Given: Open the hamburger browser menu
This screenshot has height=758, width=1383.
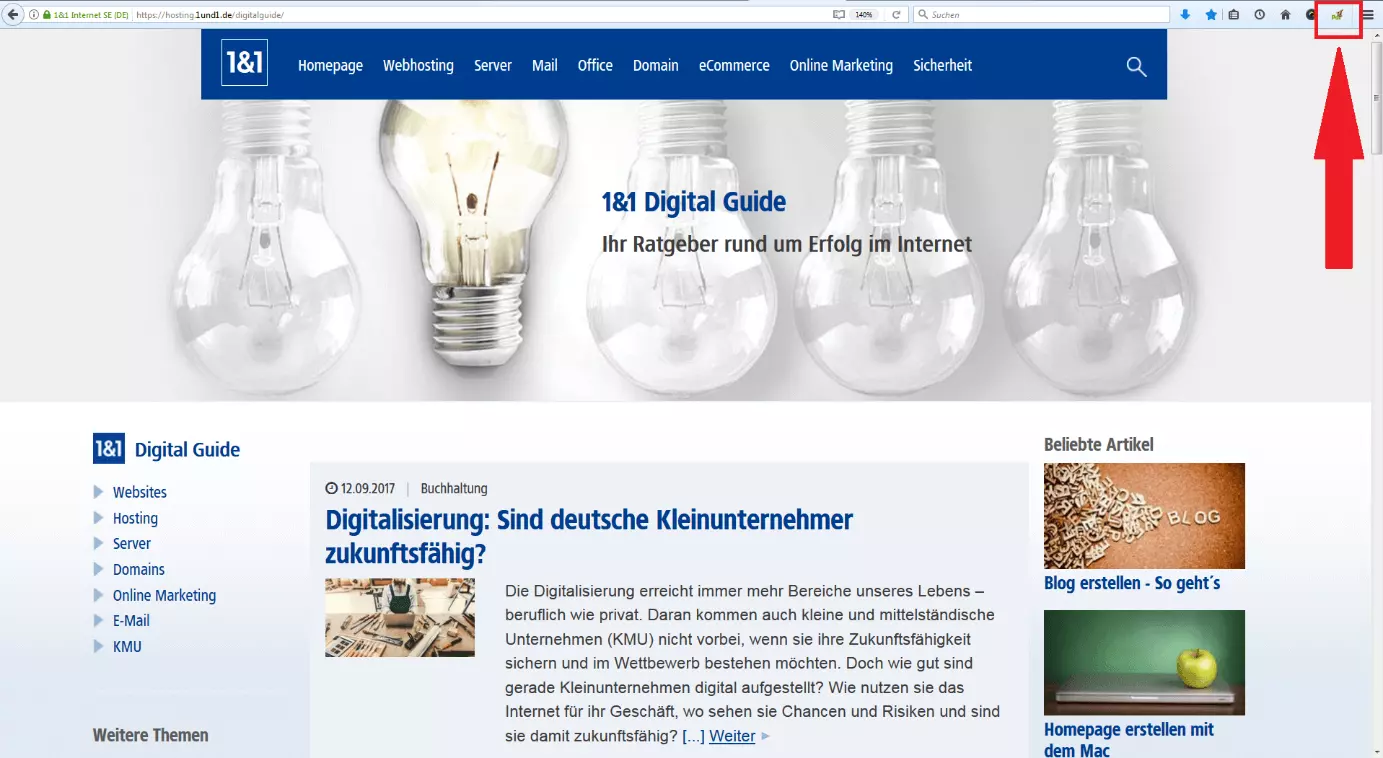Looking at the screenshot, I should point(1368,15).
